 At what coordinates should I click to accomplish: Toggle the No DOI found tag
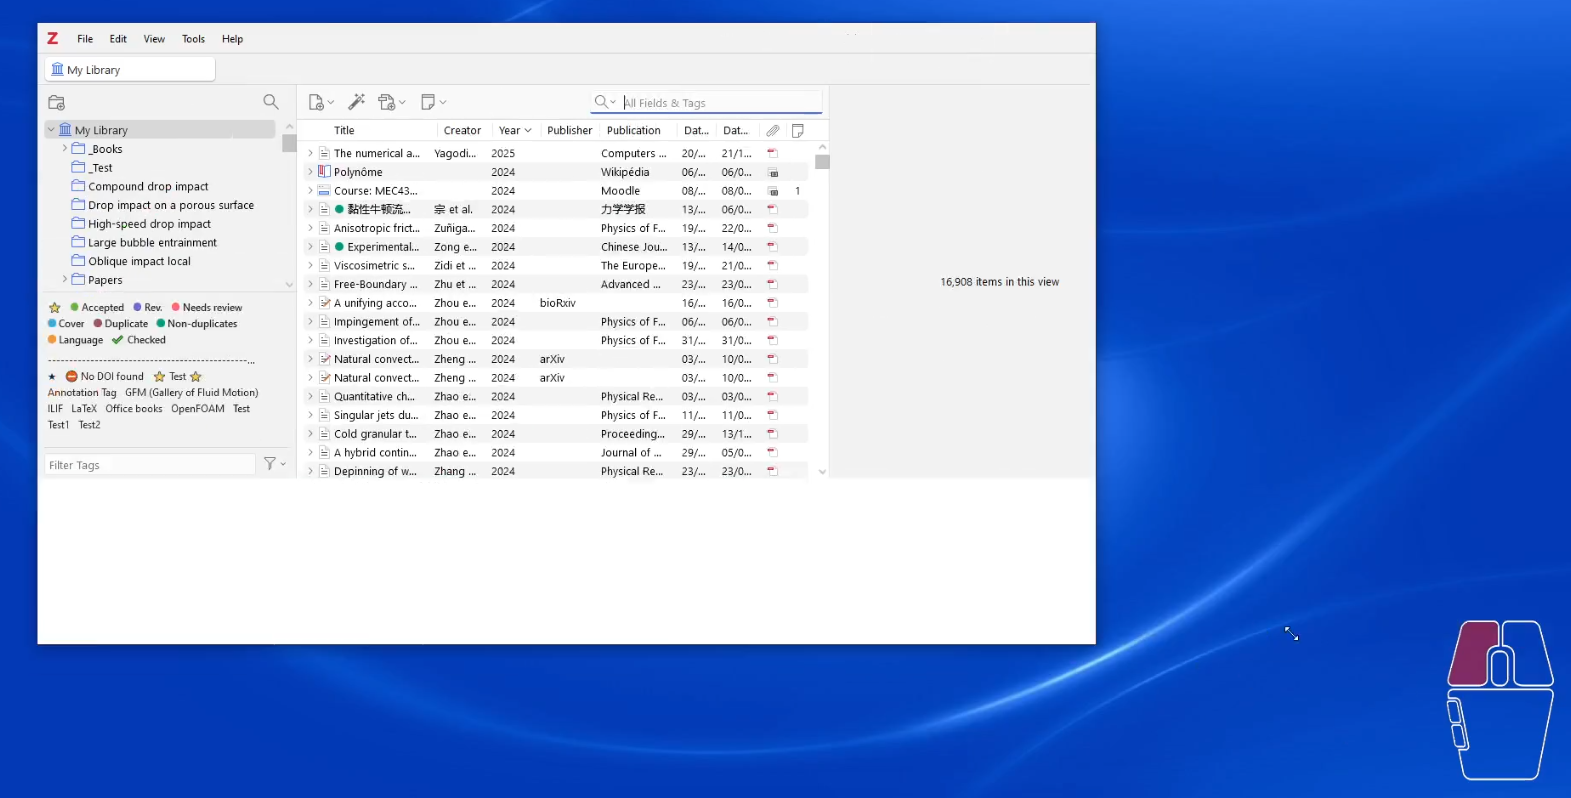coord(105,377)
